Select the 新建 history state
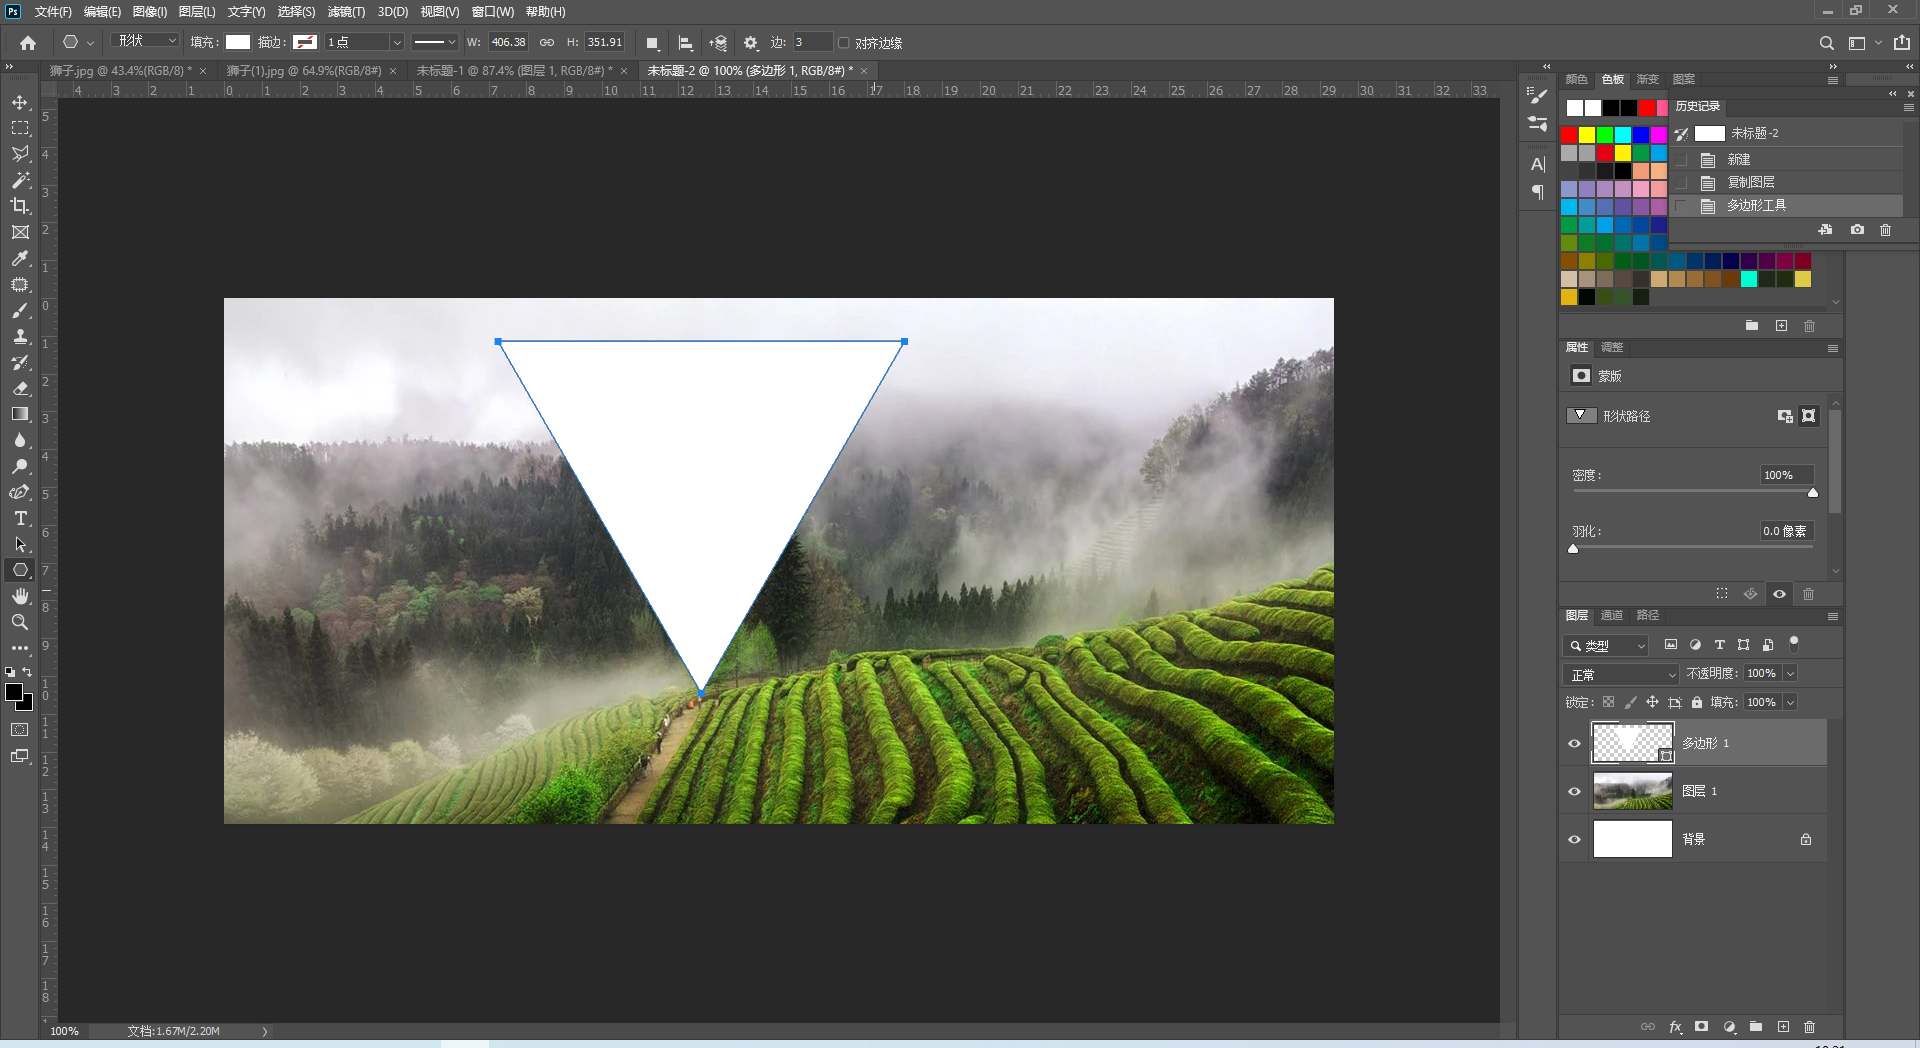This screenshot has width=1920, height=1048. pyautogui.click(x=1787, y=160)
